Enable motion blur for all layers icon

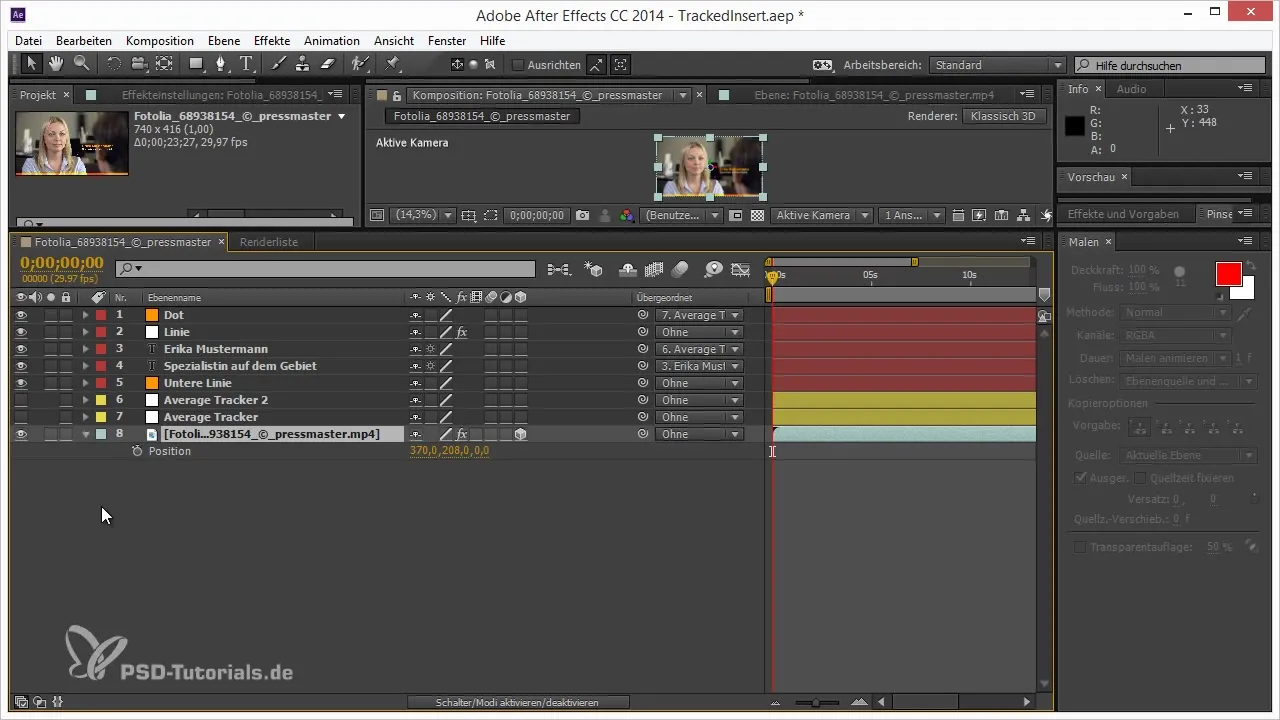pos(680,269)
